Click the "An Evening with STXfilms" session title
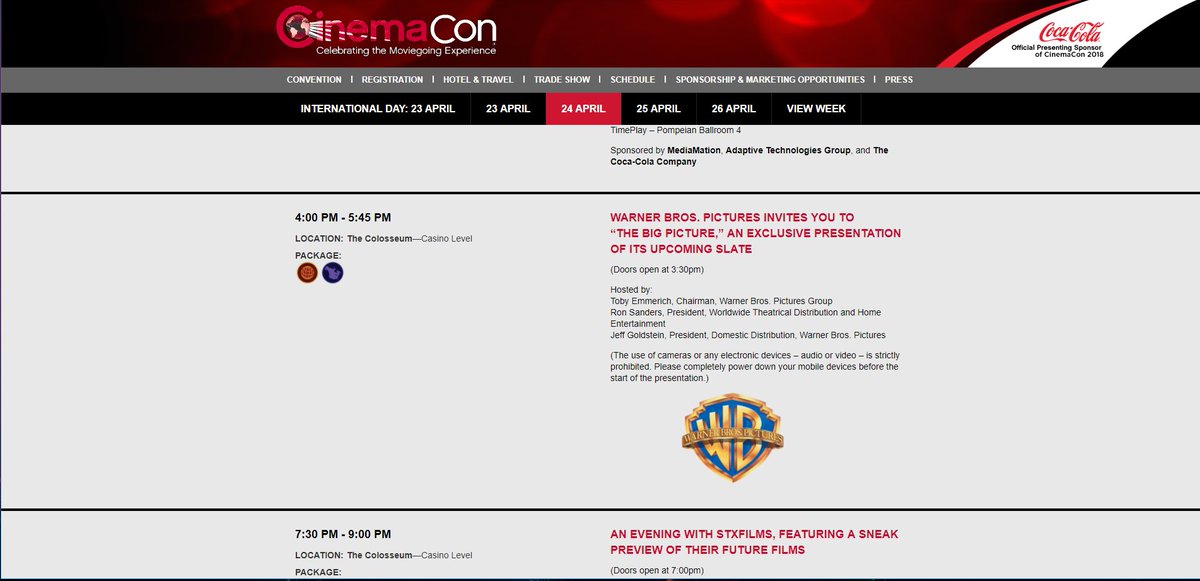This screenshot has height=581, width=1200. [x=754, y=542]
